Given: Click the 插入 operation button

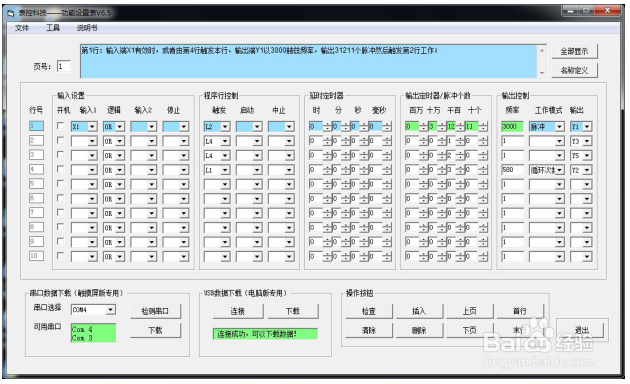Looking at the screenshot, I should [x=419, y=311].
